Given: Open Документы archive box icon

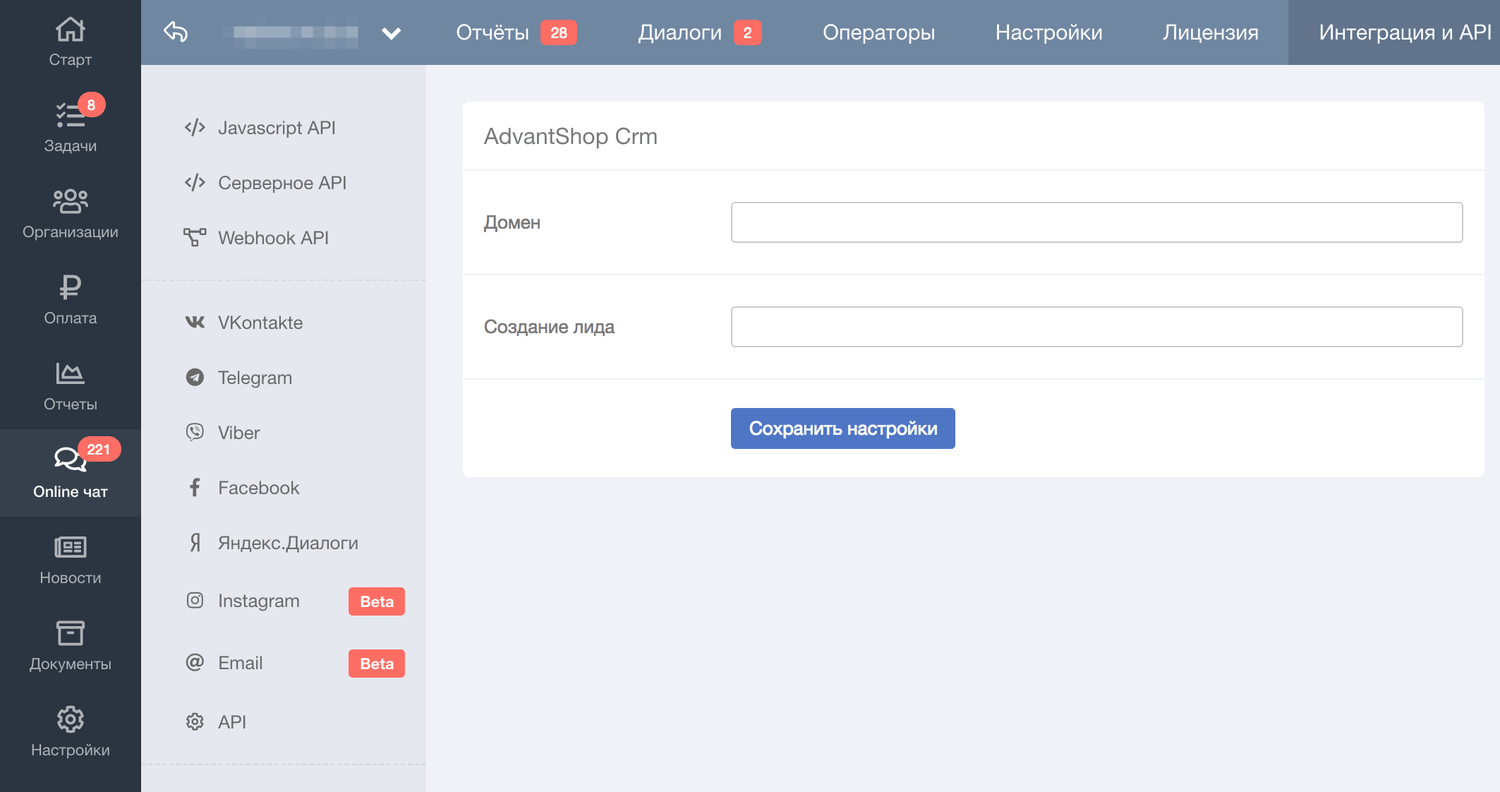Looking at the screenshot, I should [70, 633].
